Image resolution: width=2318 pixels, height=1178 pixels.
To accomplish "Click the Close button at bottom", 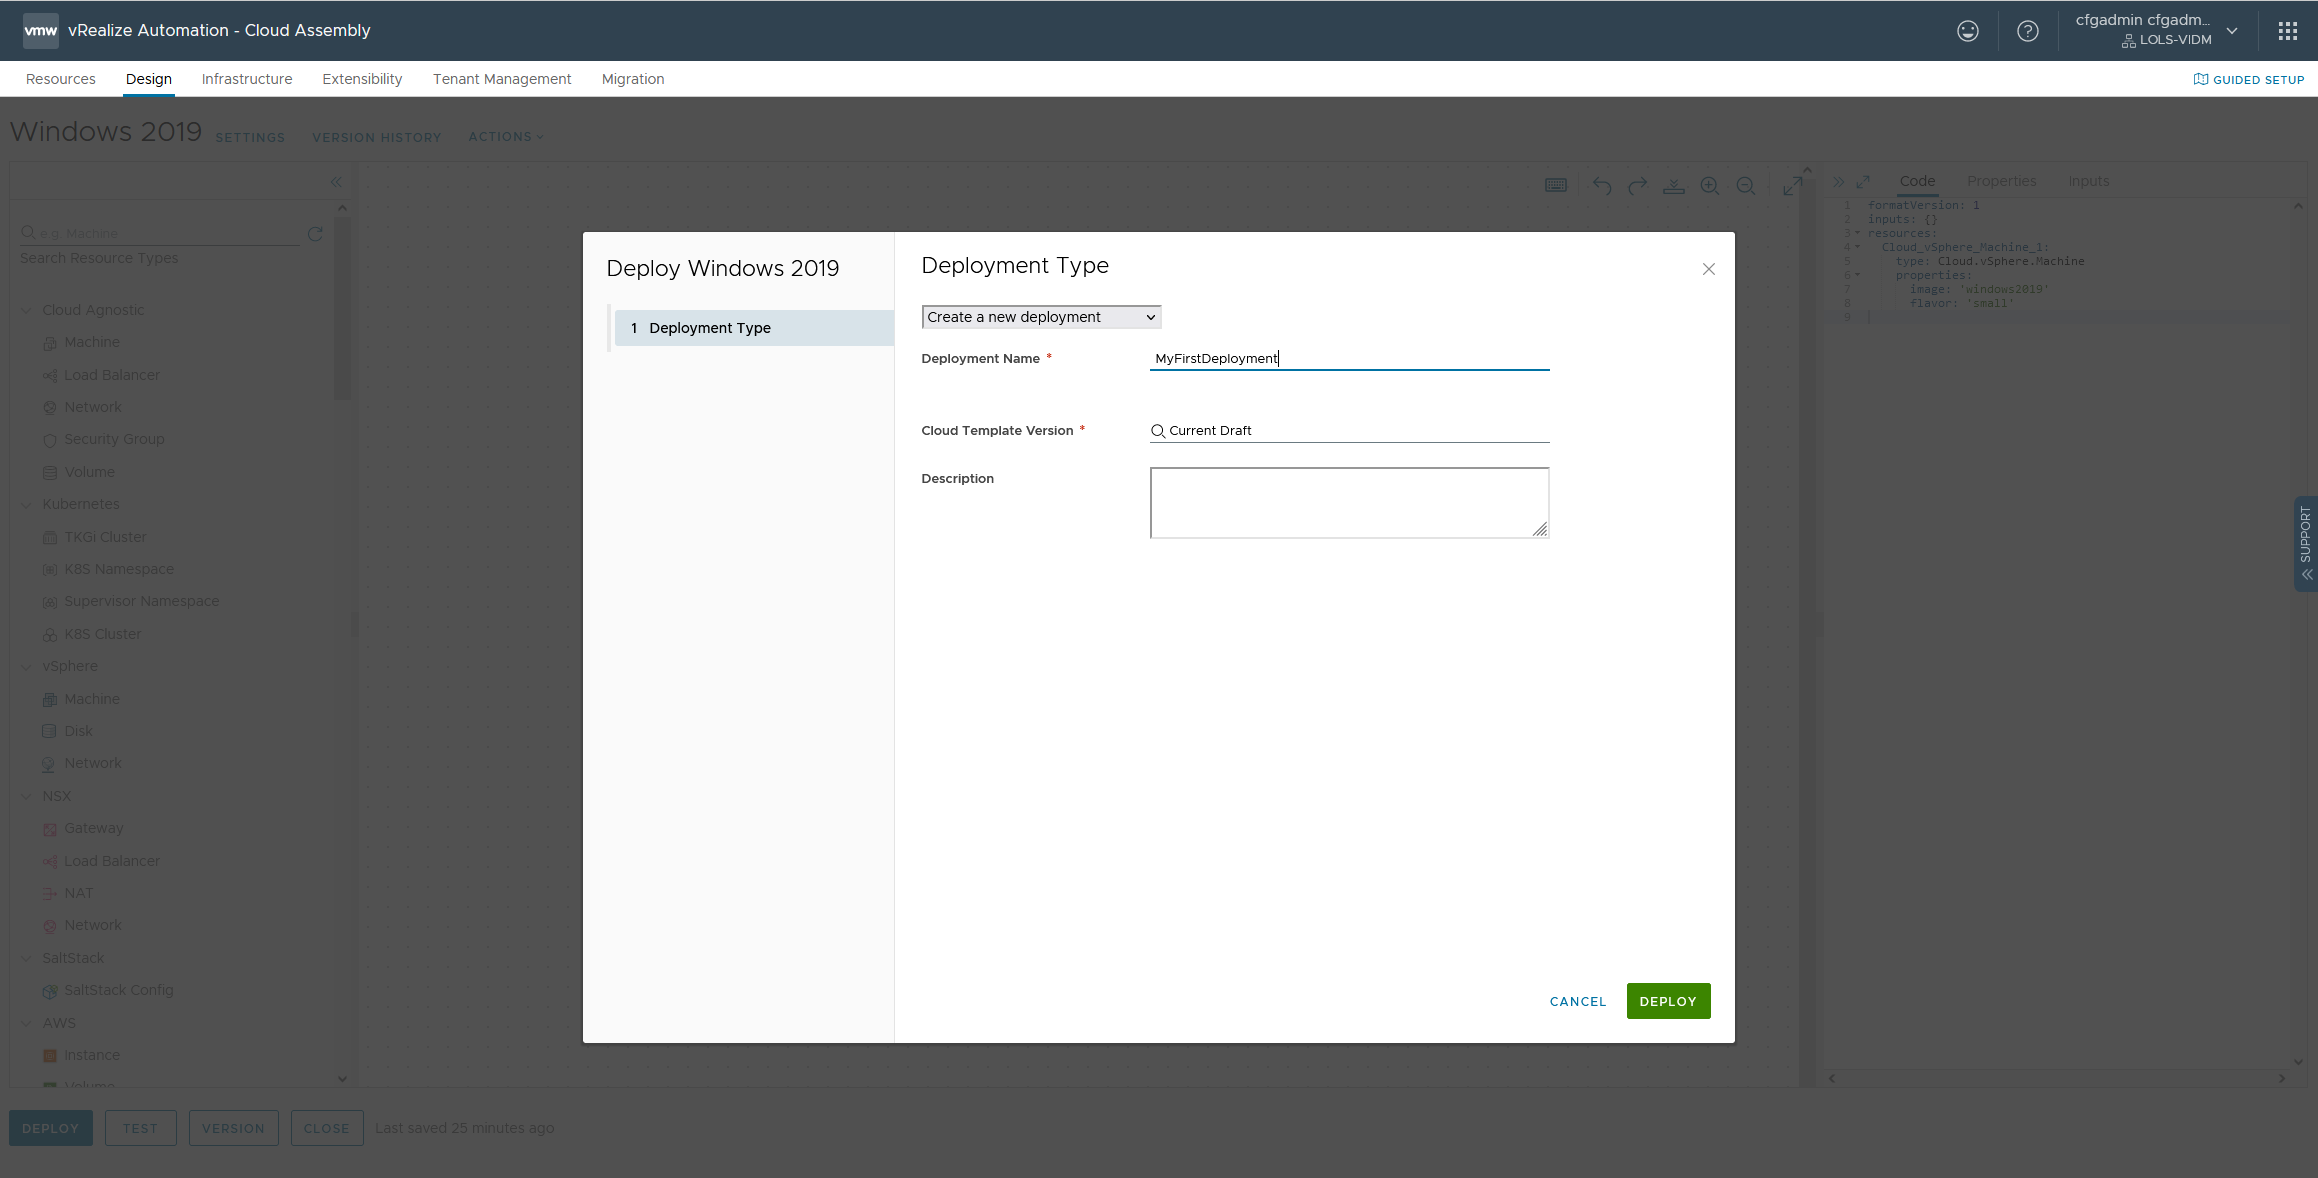I will point(327,1128).
